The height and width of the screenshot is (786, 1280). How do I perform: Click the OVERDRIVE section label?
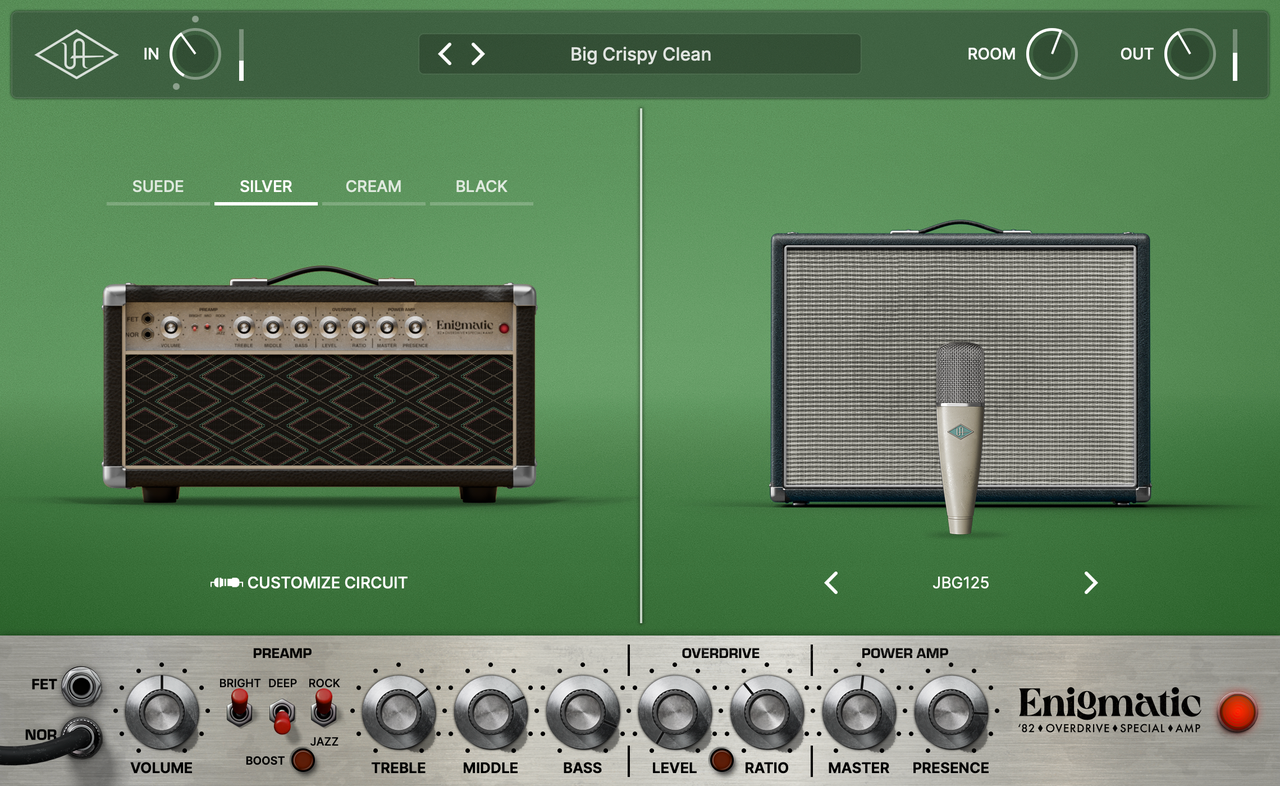[x=721, y=653]
